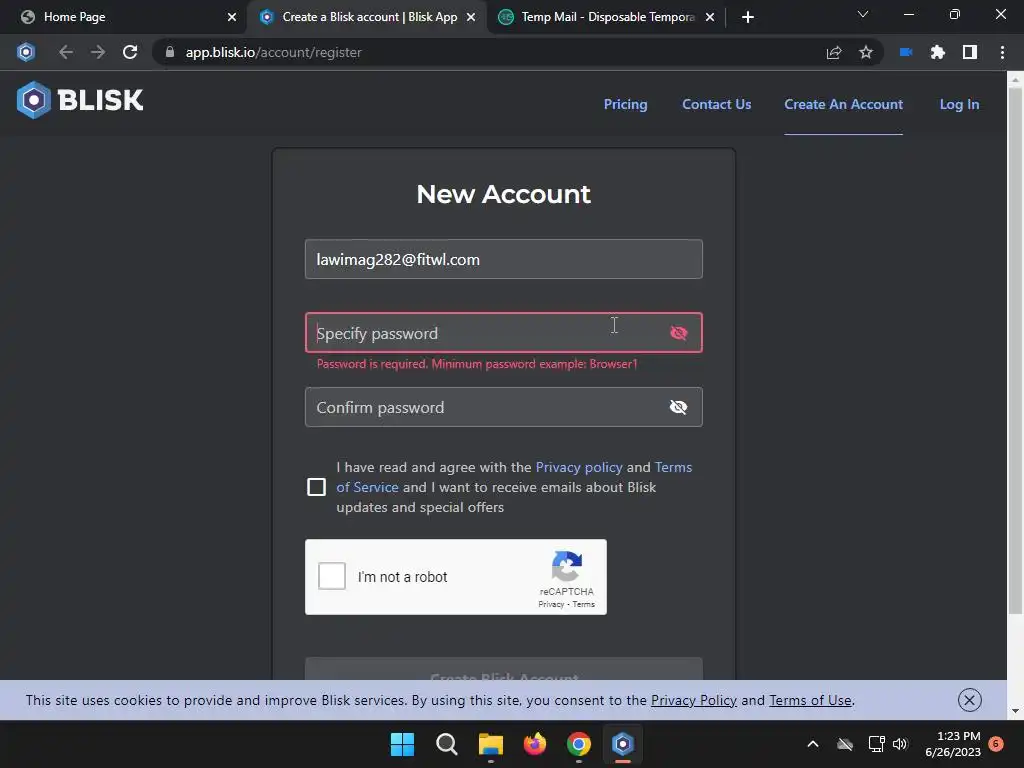Image resolution: width=1024 pixels, height=768 pixels.
Task: Toggle visibility of the Specify password field
Action: 679,333
